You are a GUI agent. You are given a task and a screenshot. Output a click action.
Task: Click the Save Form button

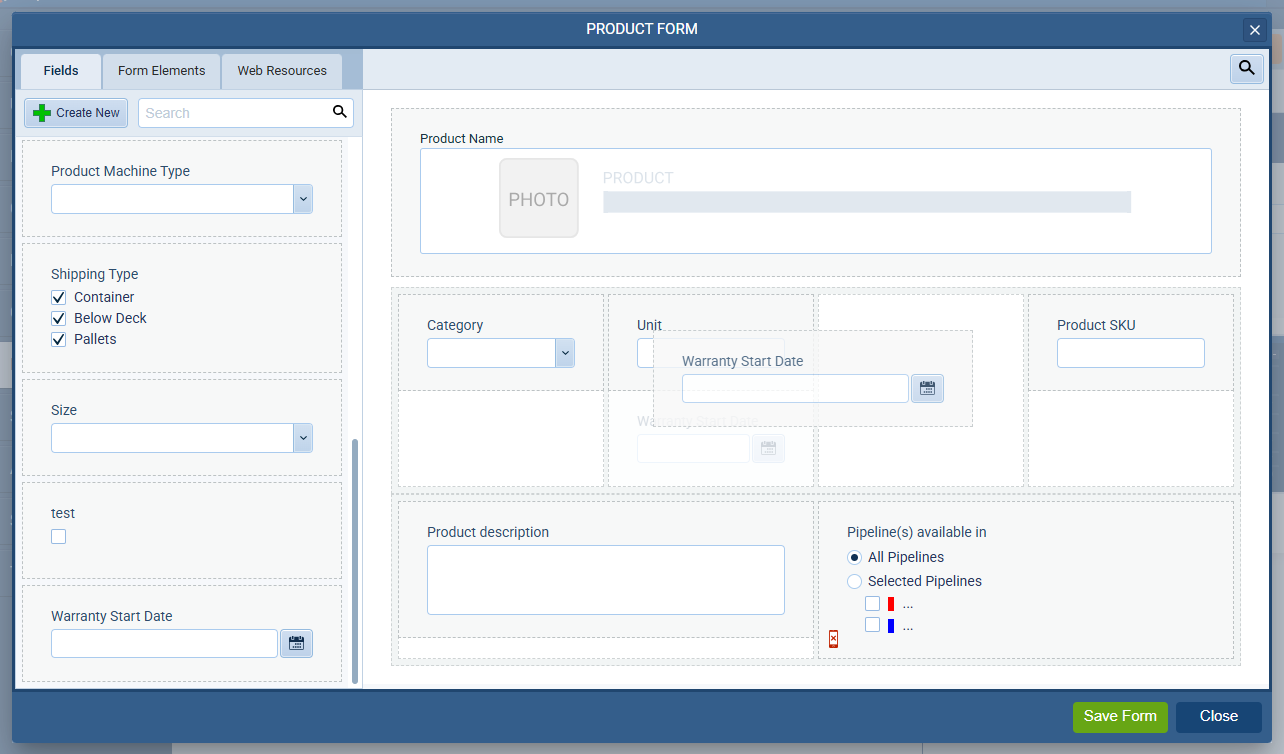coord(1119,716)
